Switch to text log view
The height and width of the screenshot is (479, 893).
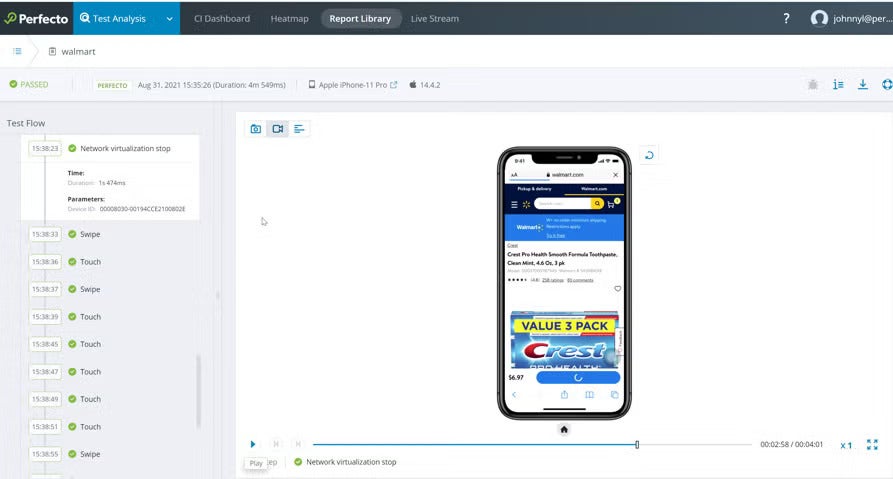pos(299,129)
